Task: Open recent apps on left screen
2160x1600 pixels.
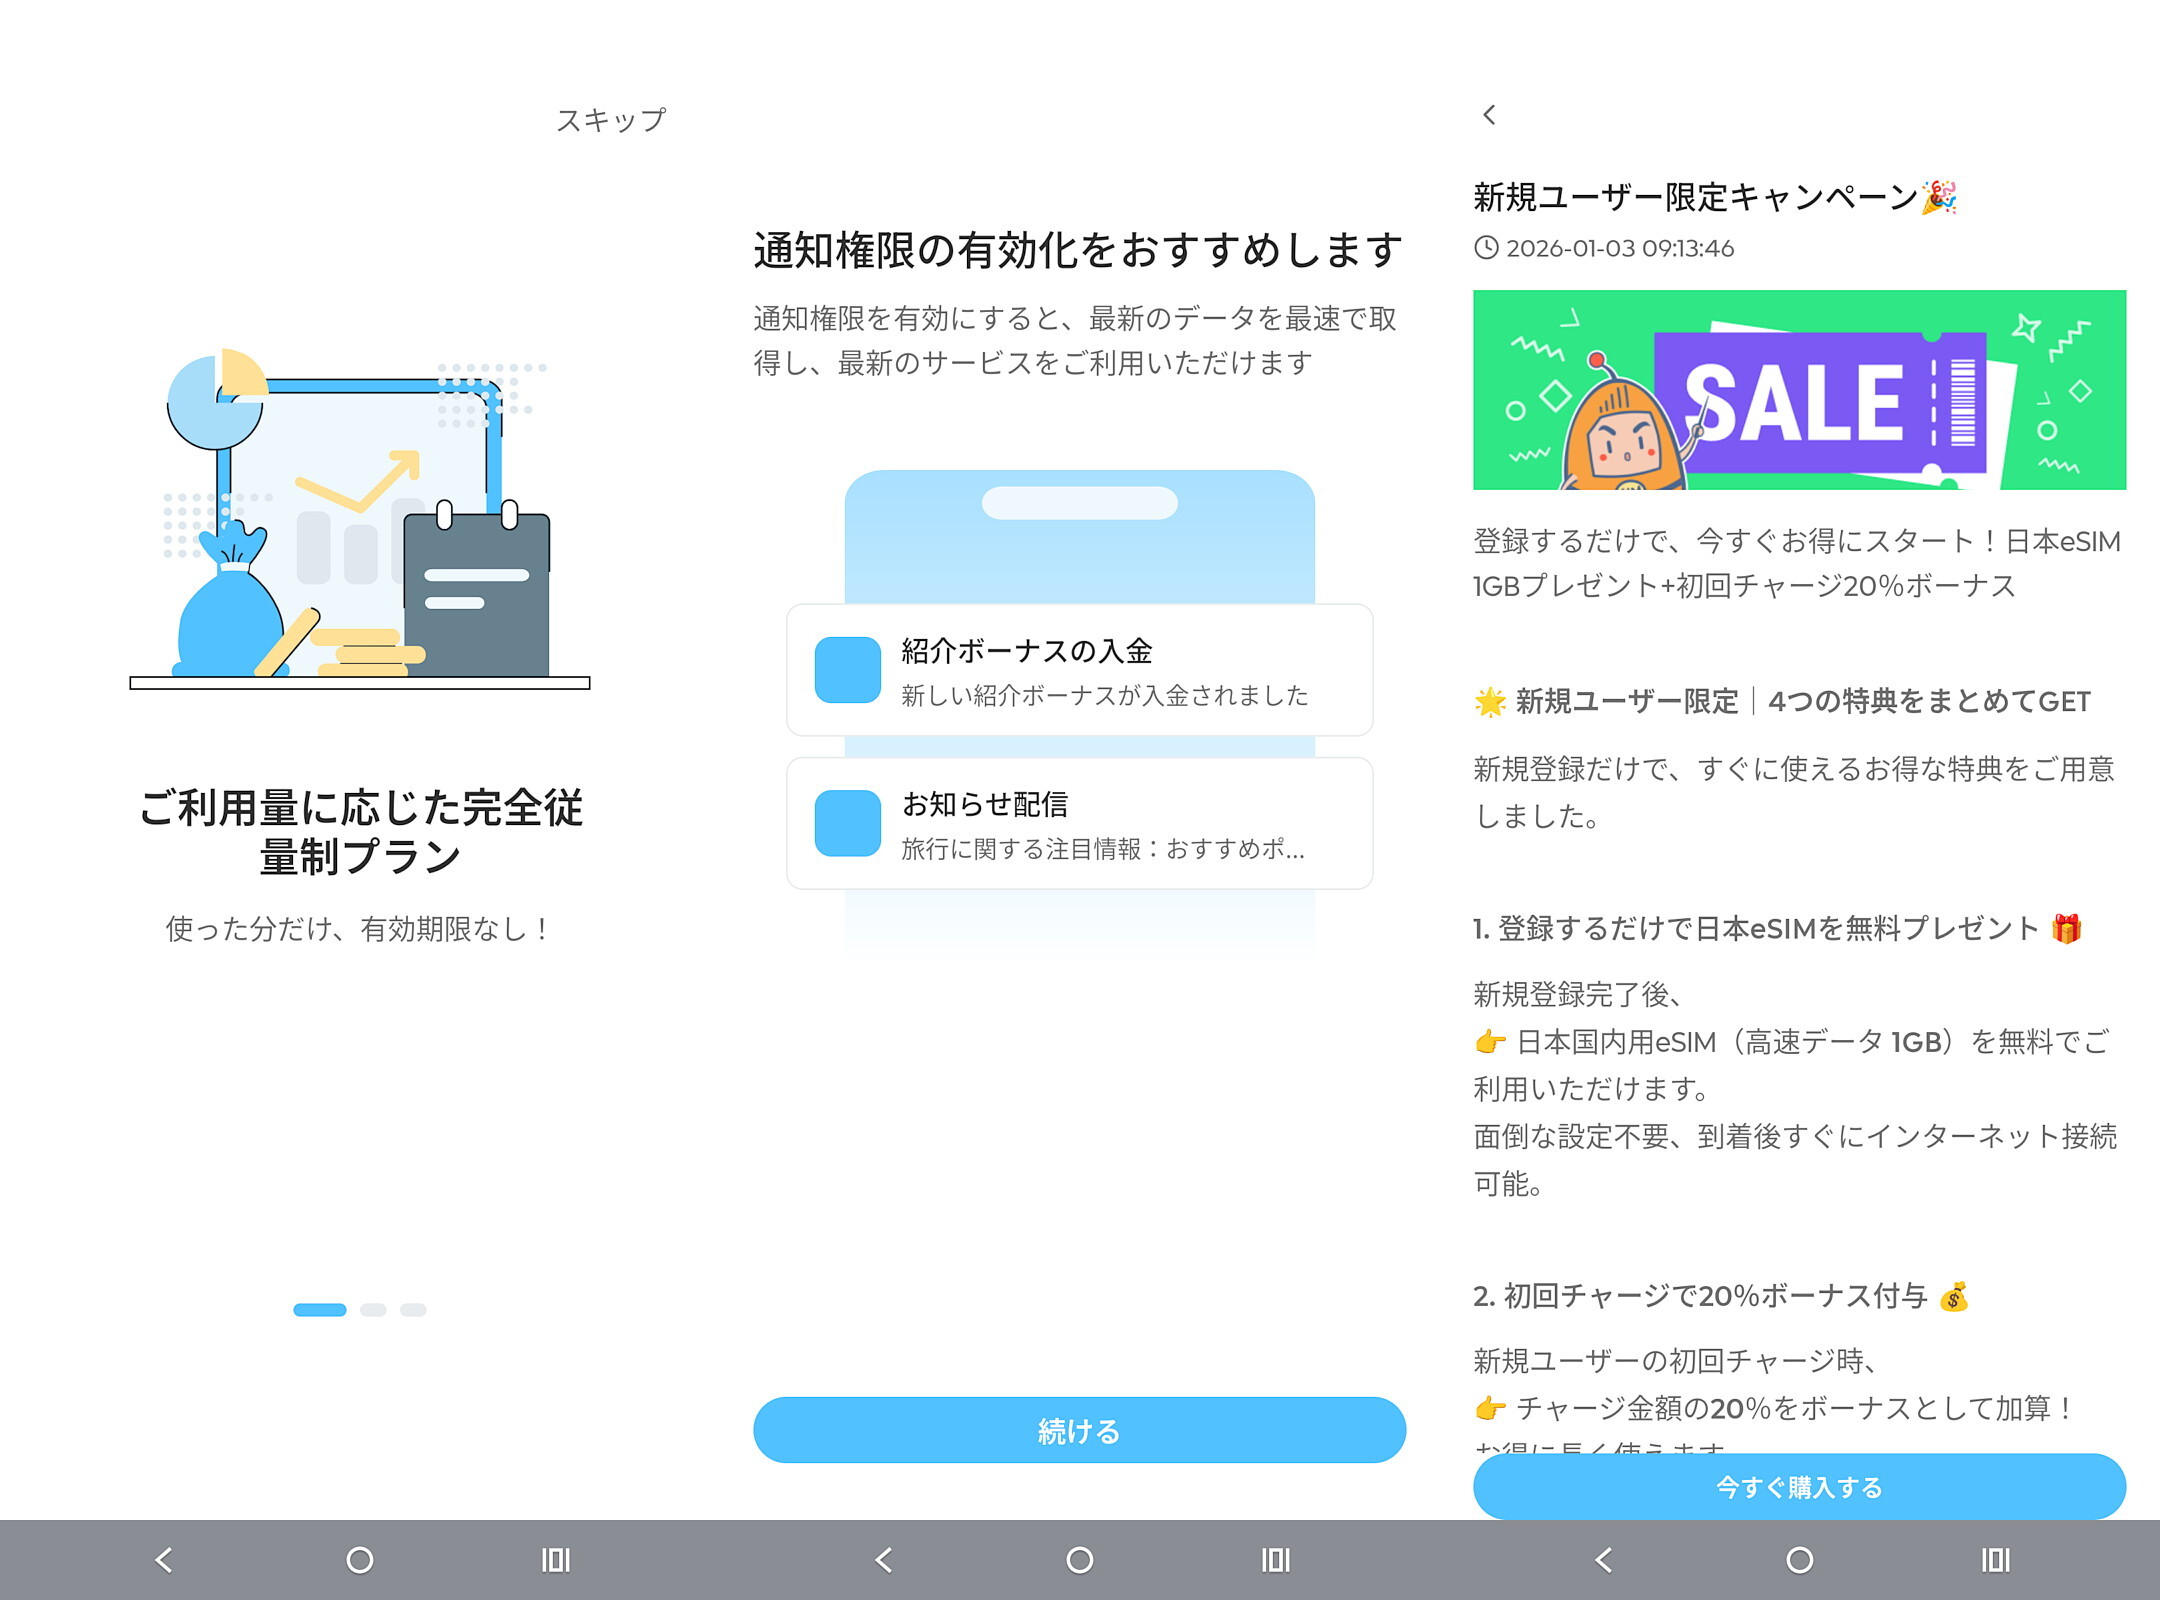Action: [555, 1560]
